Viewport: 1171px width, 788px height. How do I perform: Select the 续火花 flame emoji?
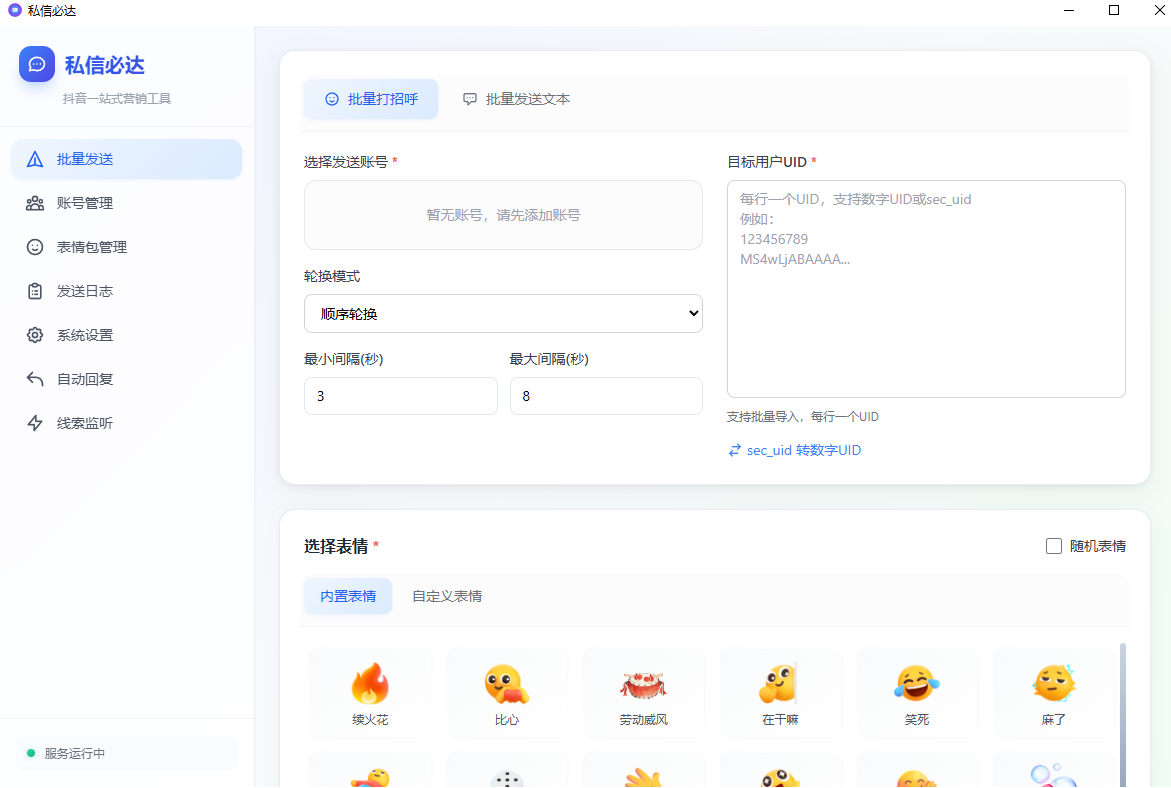click(x=370, y=693)
